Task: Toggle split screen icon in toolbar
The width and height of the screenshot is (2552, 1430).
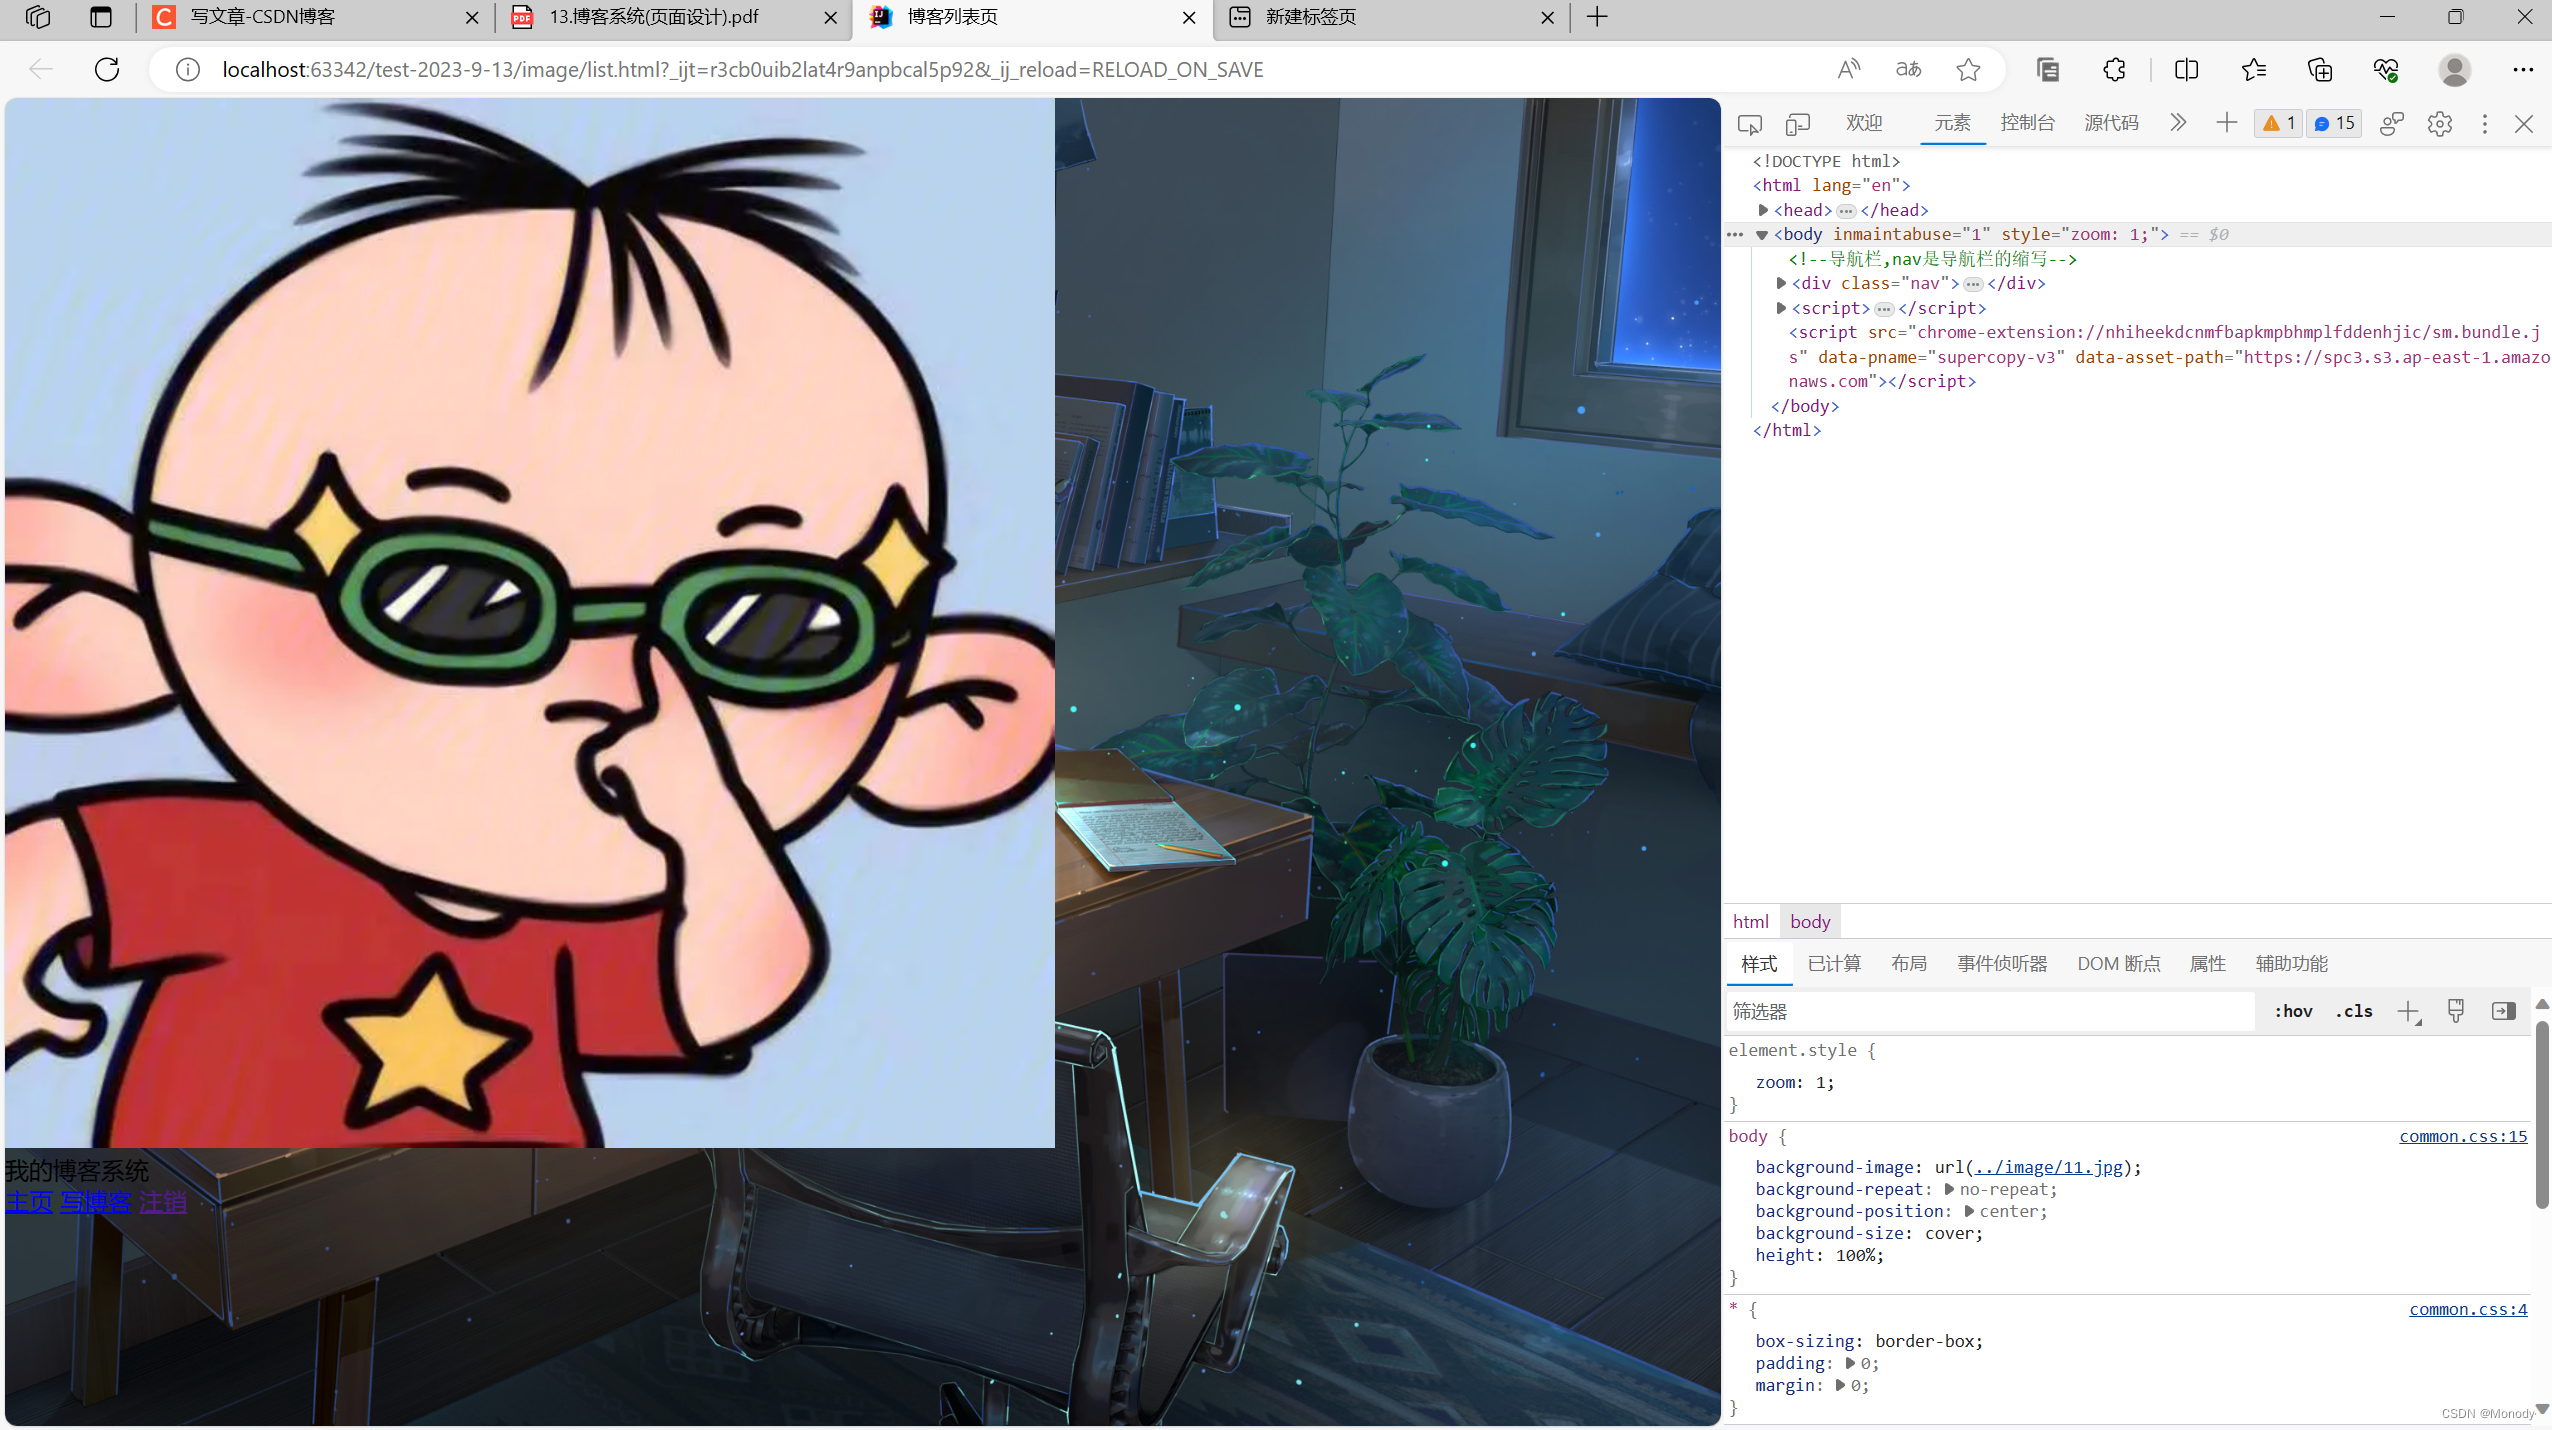Action: point(2186,69)
